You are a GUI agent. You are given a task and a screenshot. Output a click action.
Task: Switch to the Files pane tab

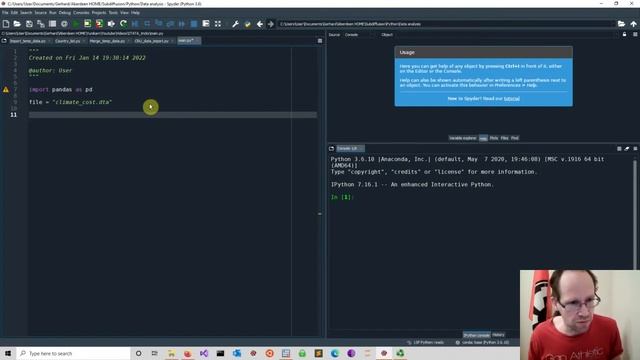pyautogui.click(x=504, y=138)
